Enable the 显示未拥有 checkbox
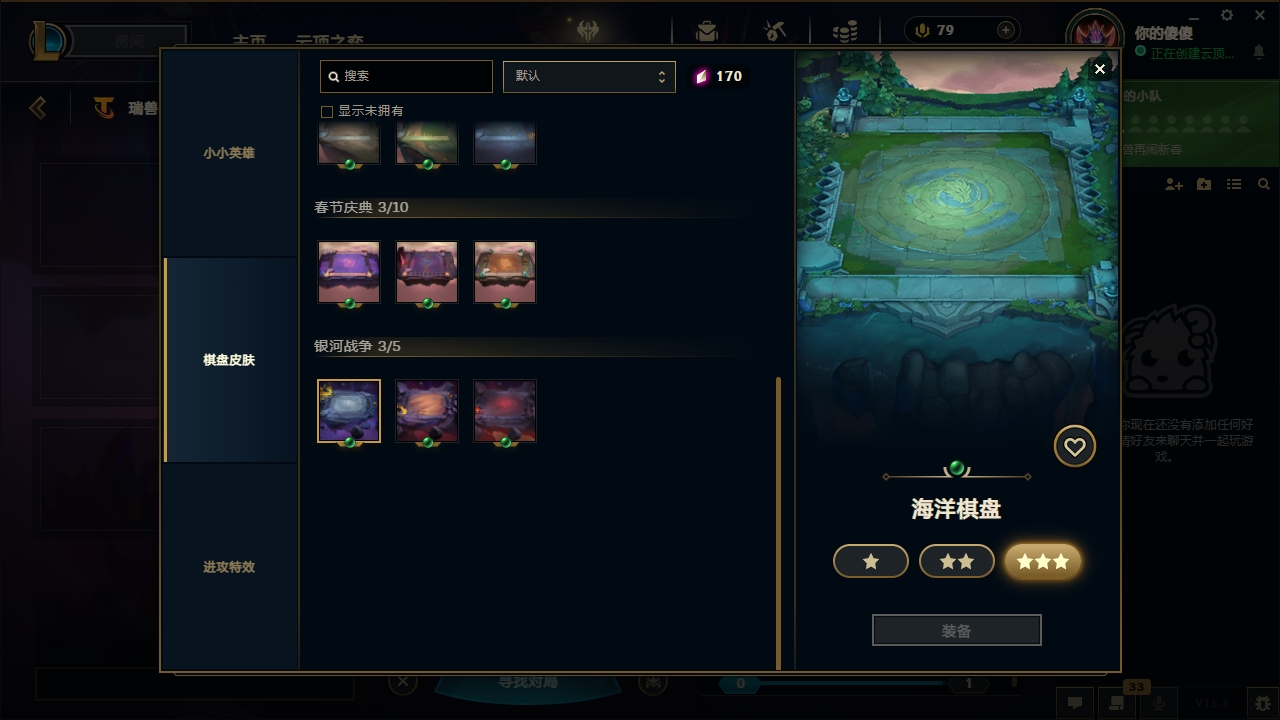This screenshot has height=720, width=1280. (x=326, y=111)
